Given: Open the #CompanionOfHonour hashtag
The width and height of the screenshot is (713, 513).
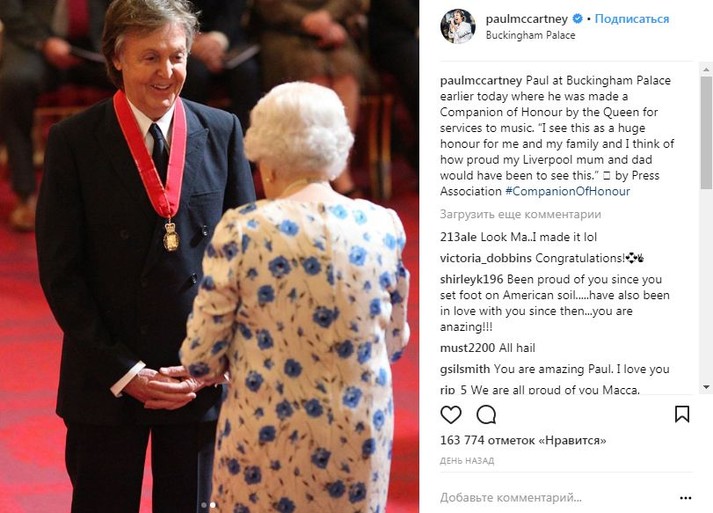Looking at the screenshot, I should [567, 191].
